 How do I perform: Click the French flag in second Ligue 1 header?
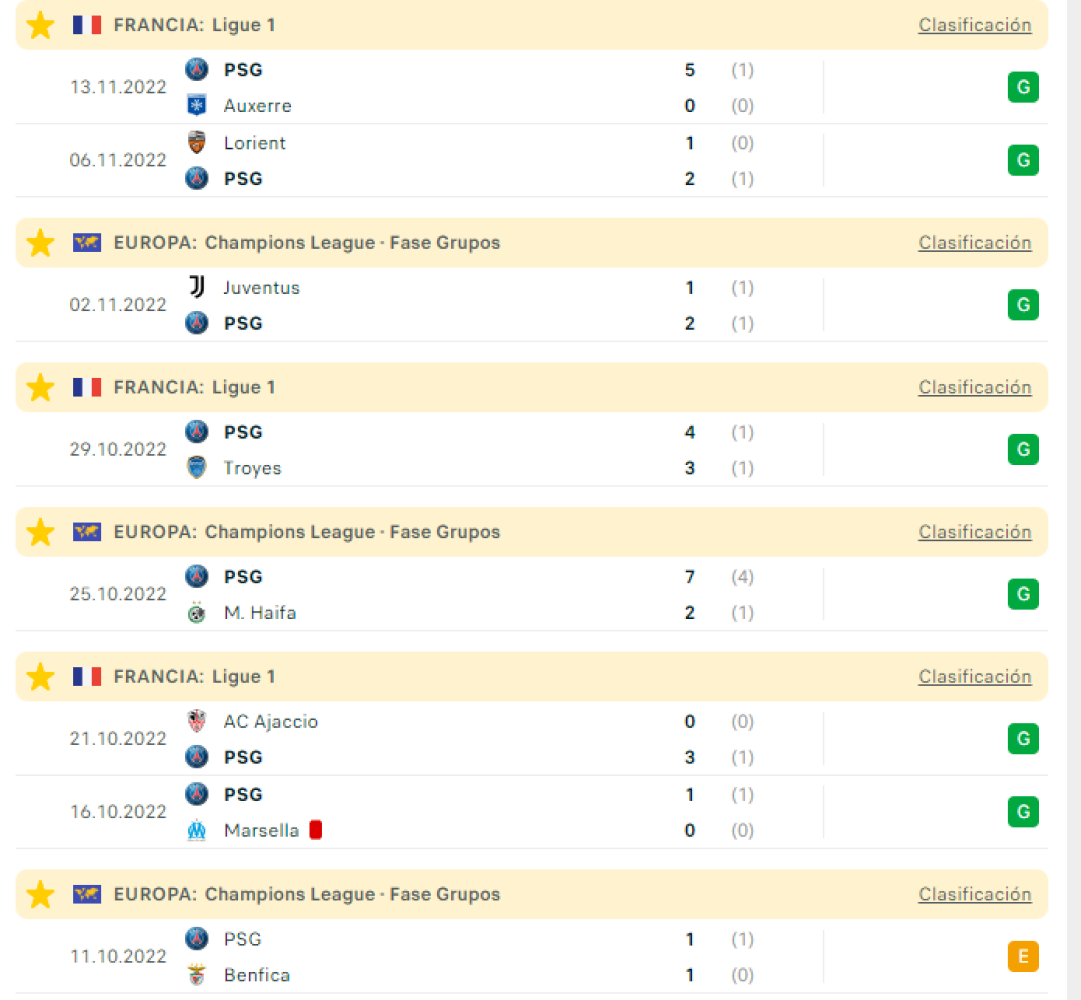(87, 387)
